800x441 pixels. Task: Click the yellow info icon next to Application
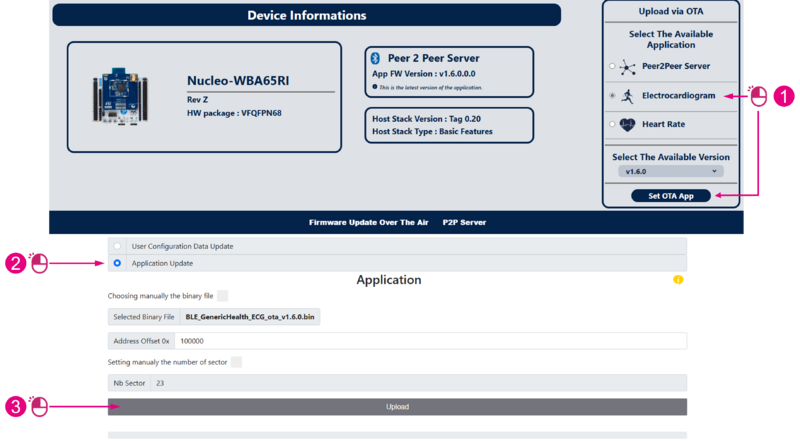[678, 280]
